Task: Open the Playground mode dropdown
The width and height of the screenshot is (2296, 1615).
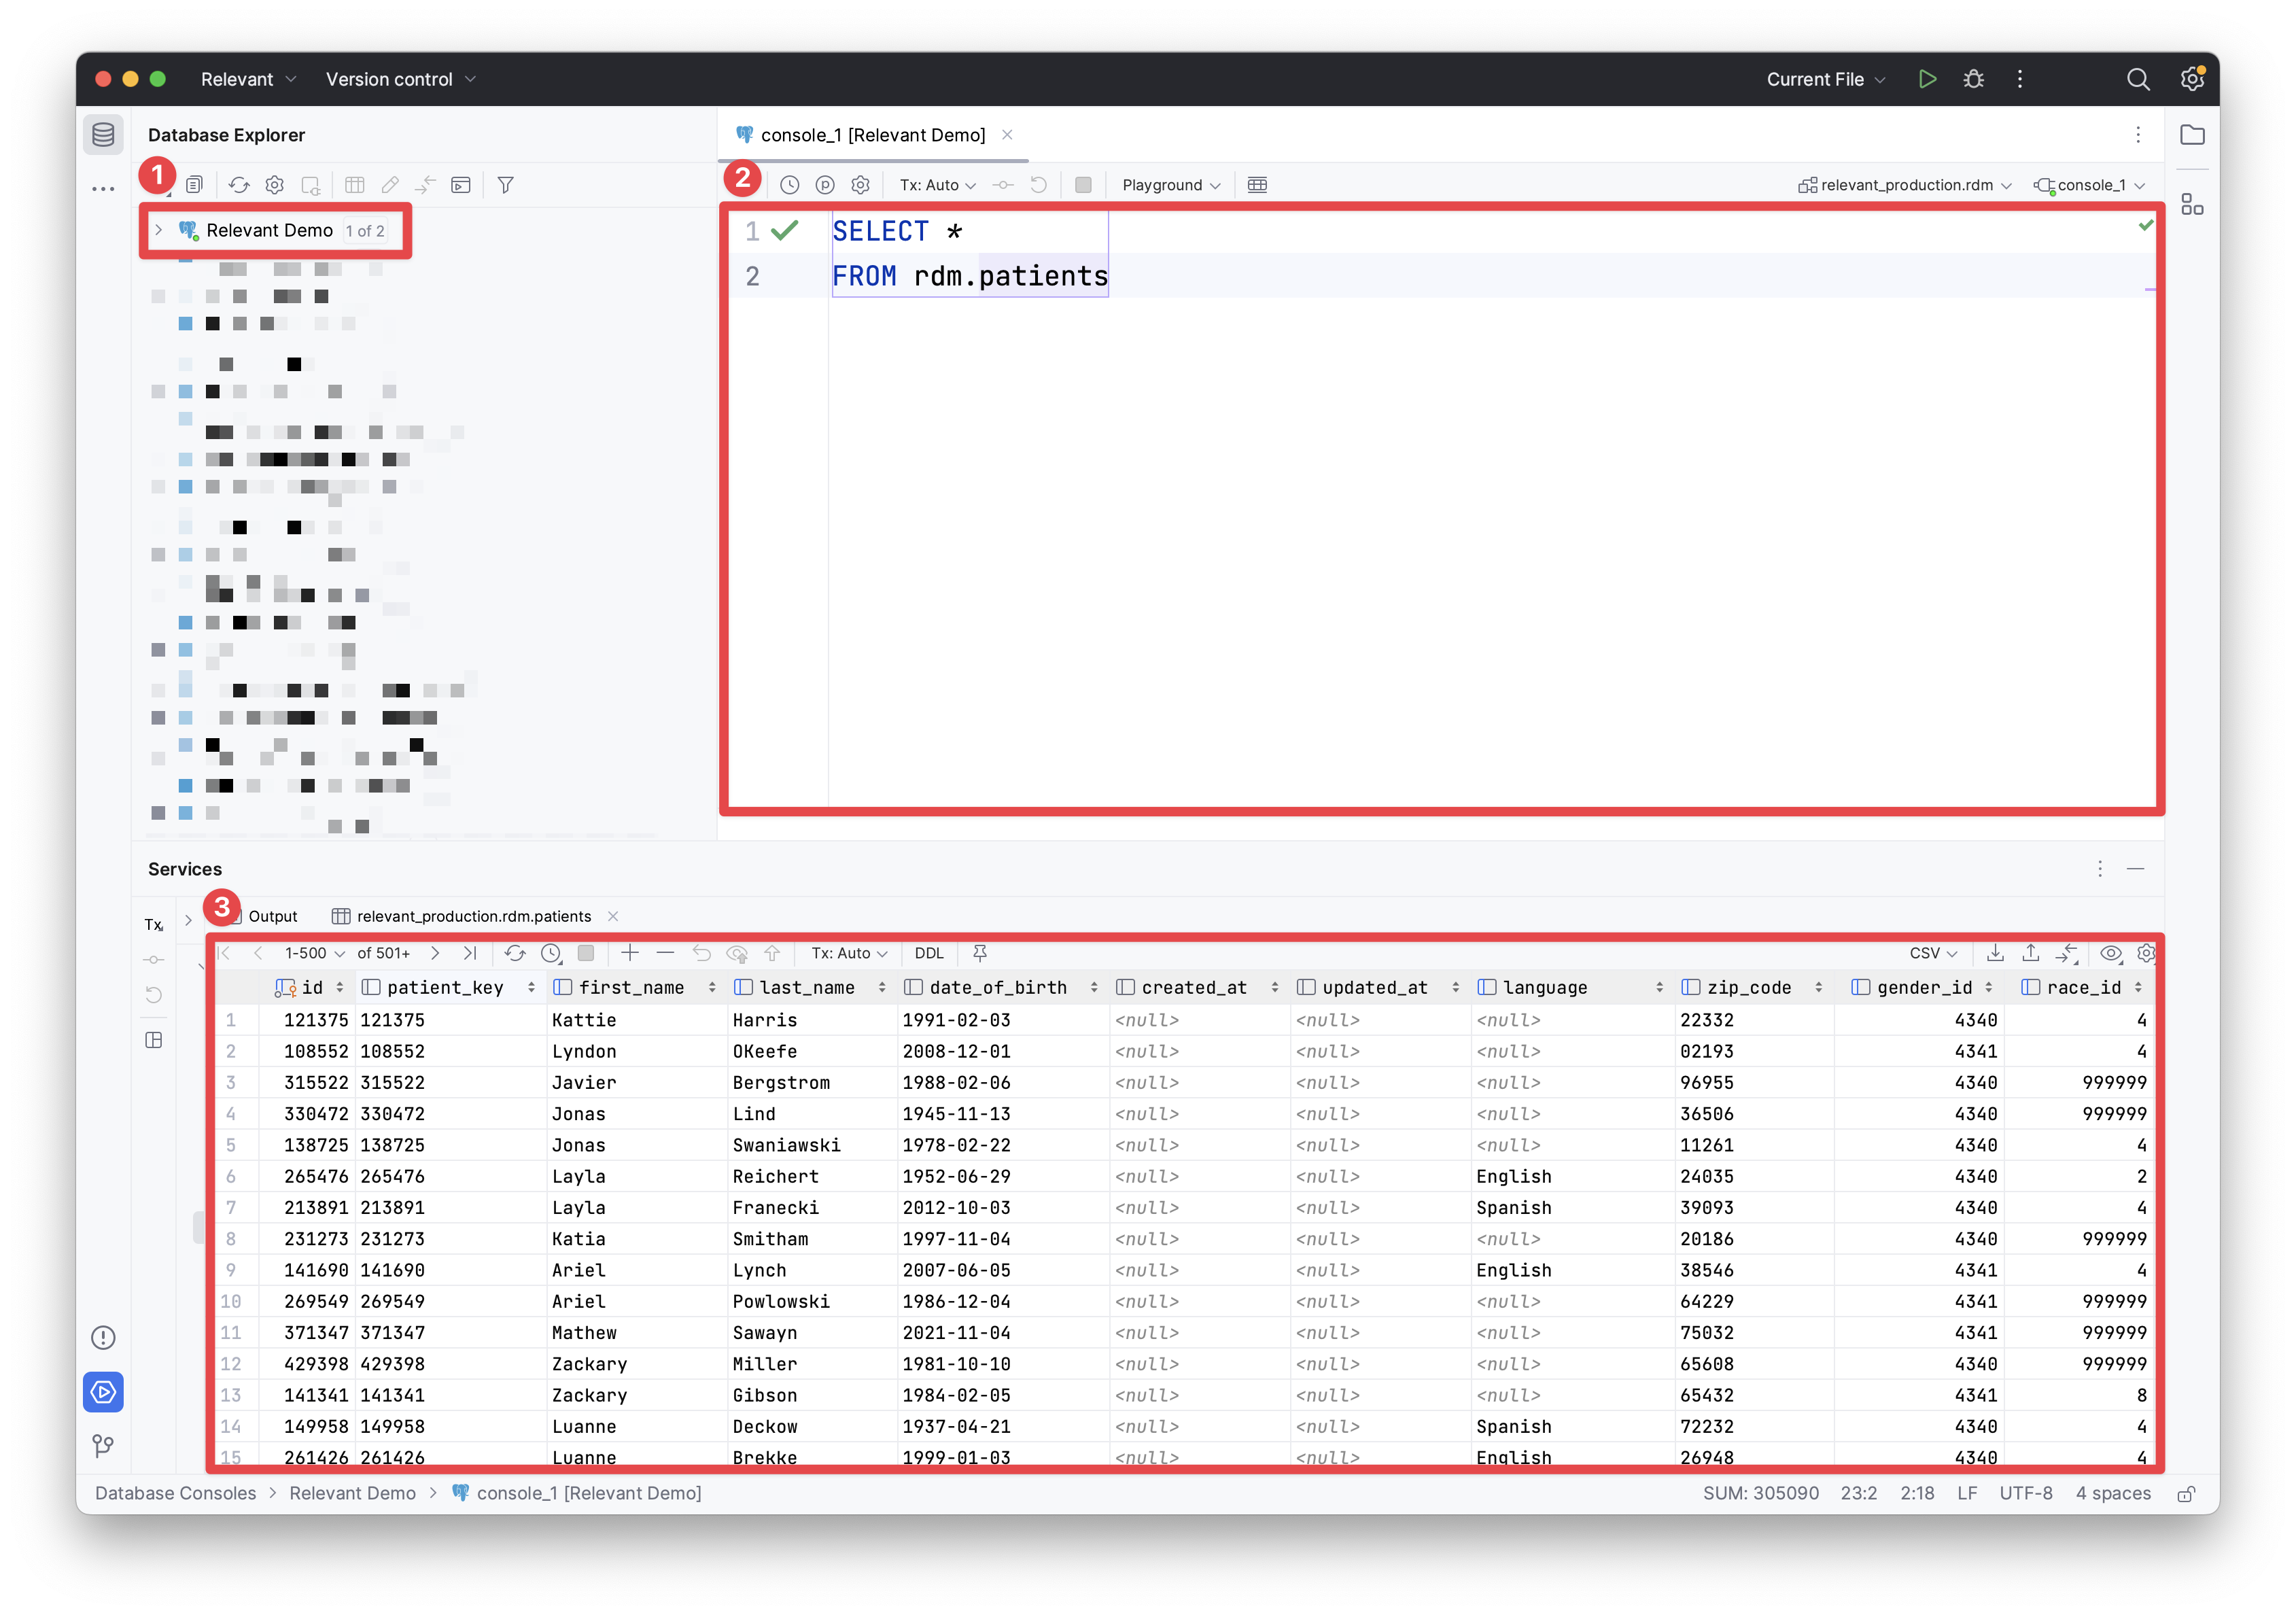Action: pos(1170,185)
